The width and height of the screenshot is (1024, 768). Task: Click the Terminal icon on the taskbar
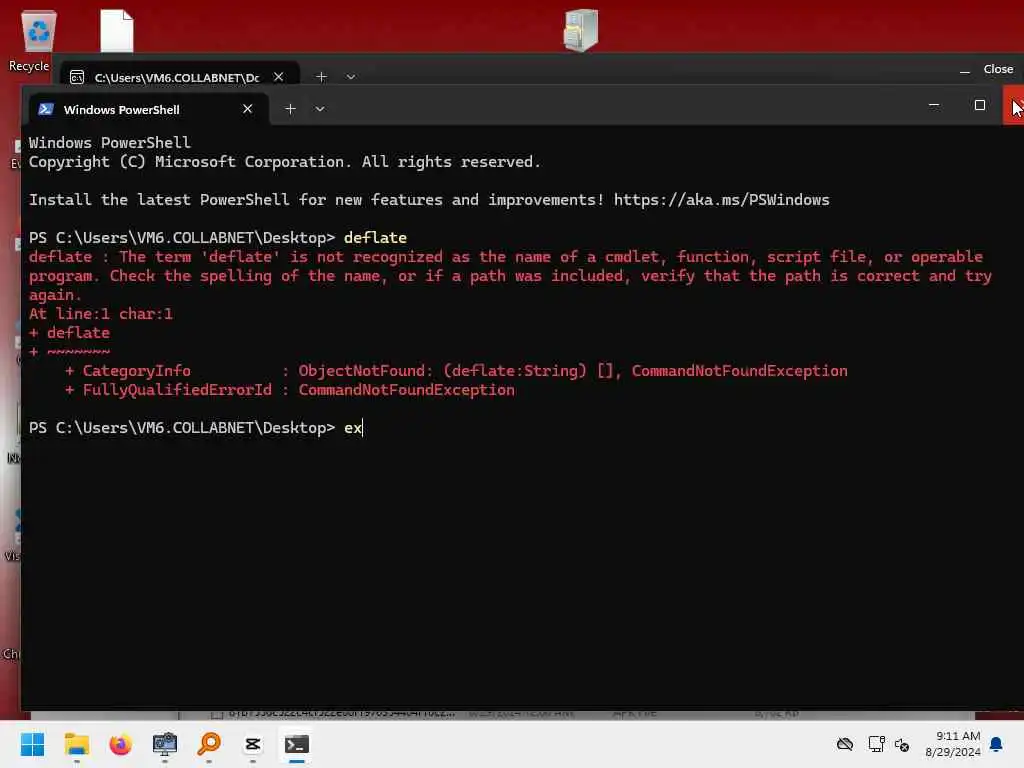click(296, 744)
